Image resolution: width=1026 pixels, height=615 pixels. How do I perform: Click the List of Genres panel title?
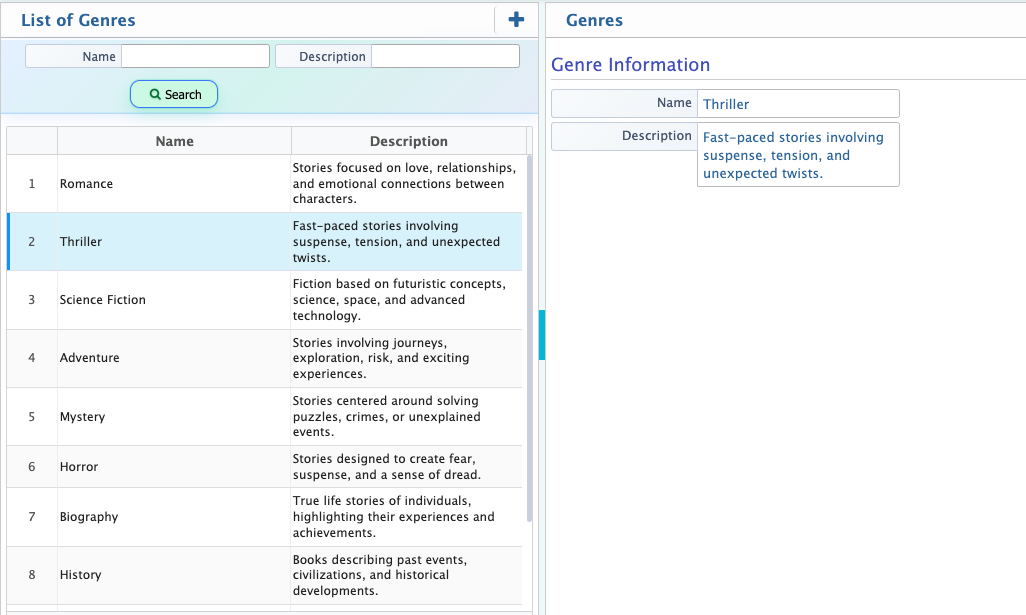pos(78,20)
